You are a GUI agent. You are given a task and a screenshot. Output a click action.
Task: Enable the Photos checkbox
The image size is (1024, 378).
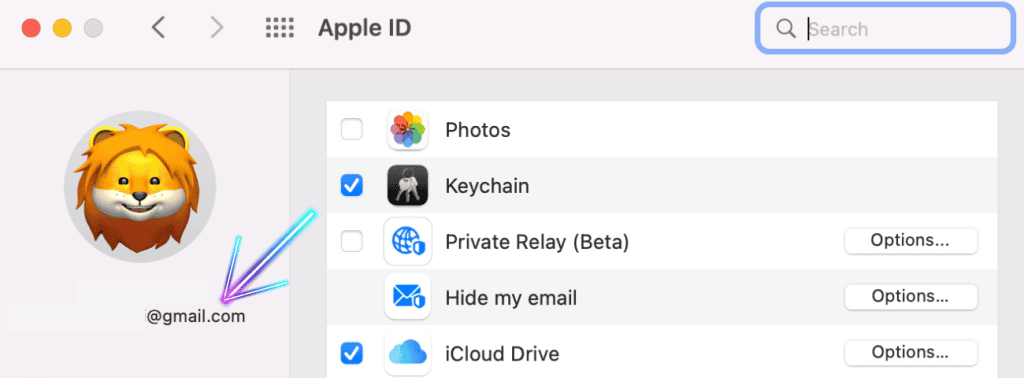coord(352,129)
